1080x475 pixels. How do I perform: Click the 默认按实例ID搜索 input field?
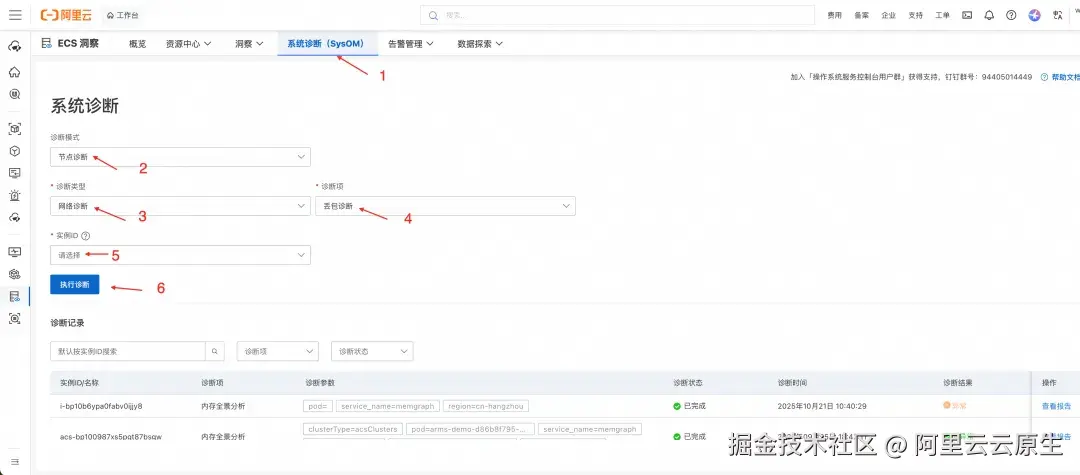point(128,351)
